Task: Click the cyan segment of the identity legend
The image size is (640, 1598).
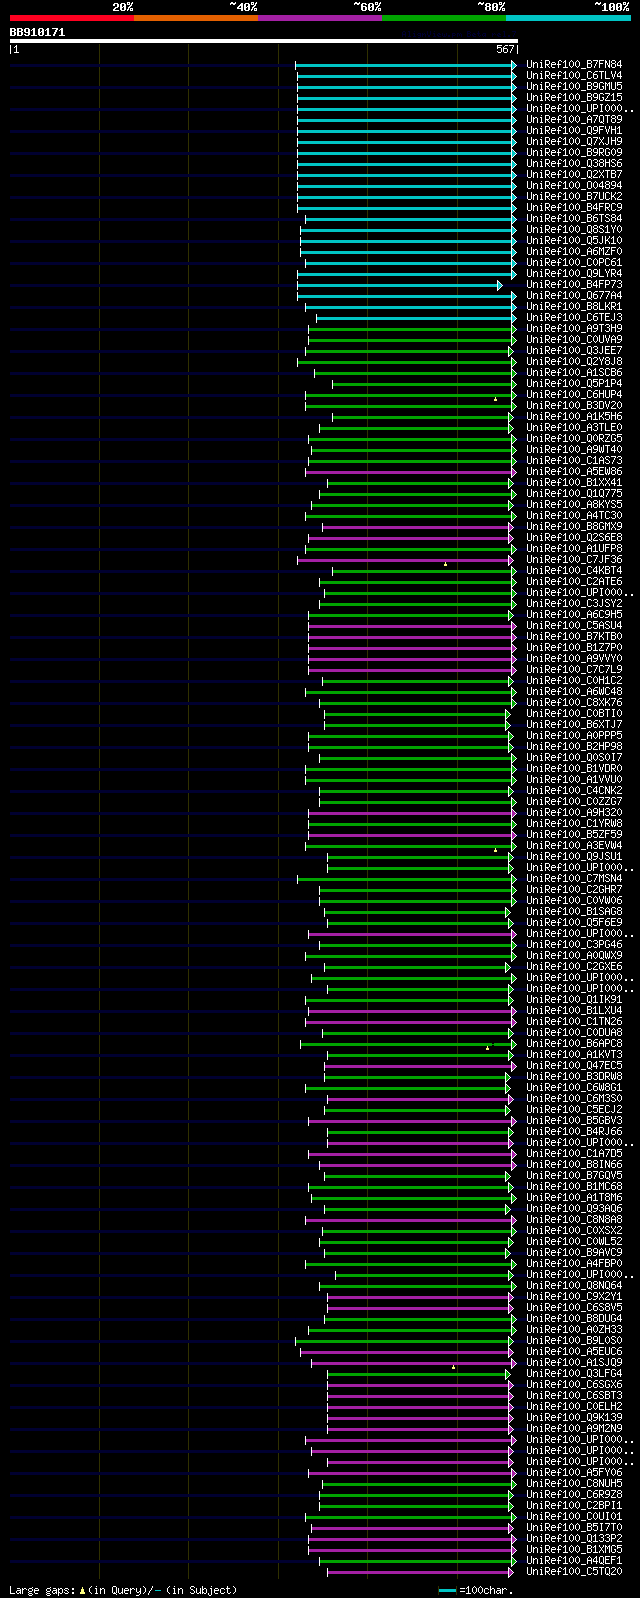Action: (567, 18)
